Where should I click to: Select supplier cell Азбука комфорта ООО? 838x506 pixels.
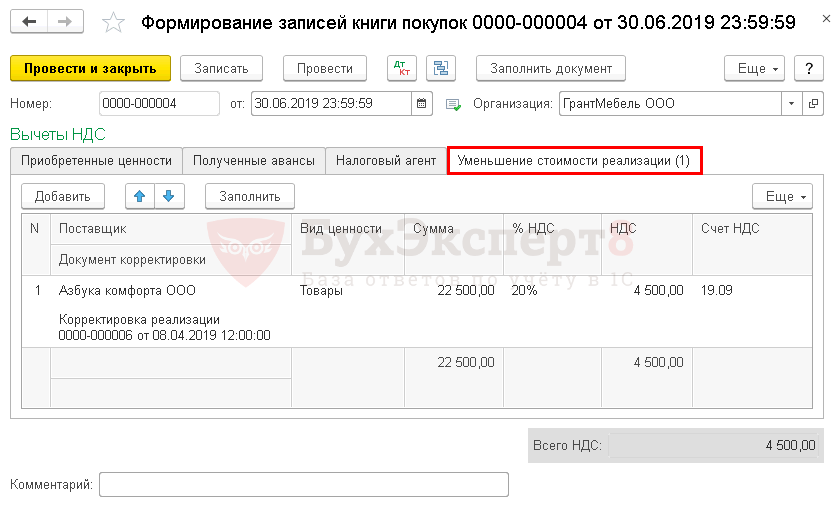pyautogui.click(x=171, y=291)
